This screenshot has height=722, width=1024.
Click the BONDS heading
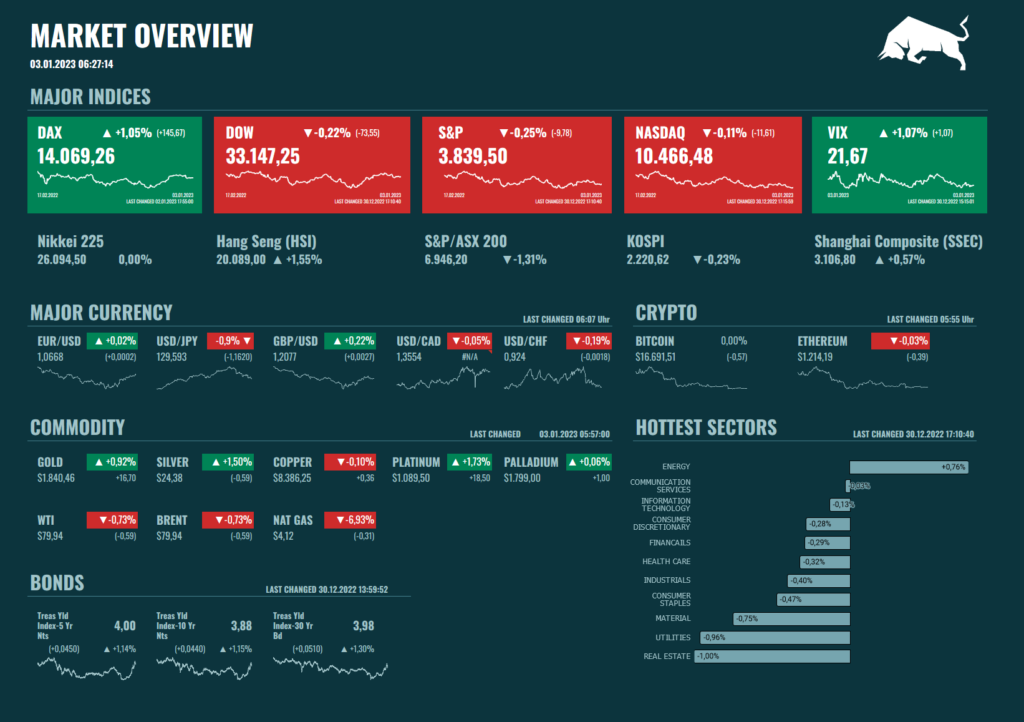(57, 583)
